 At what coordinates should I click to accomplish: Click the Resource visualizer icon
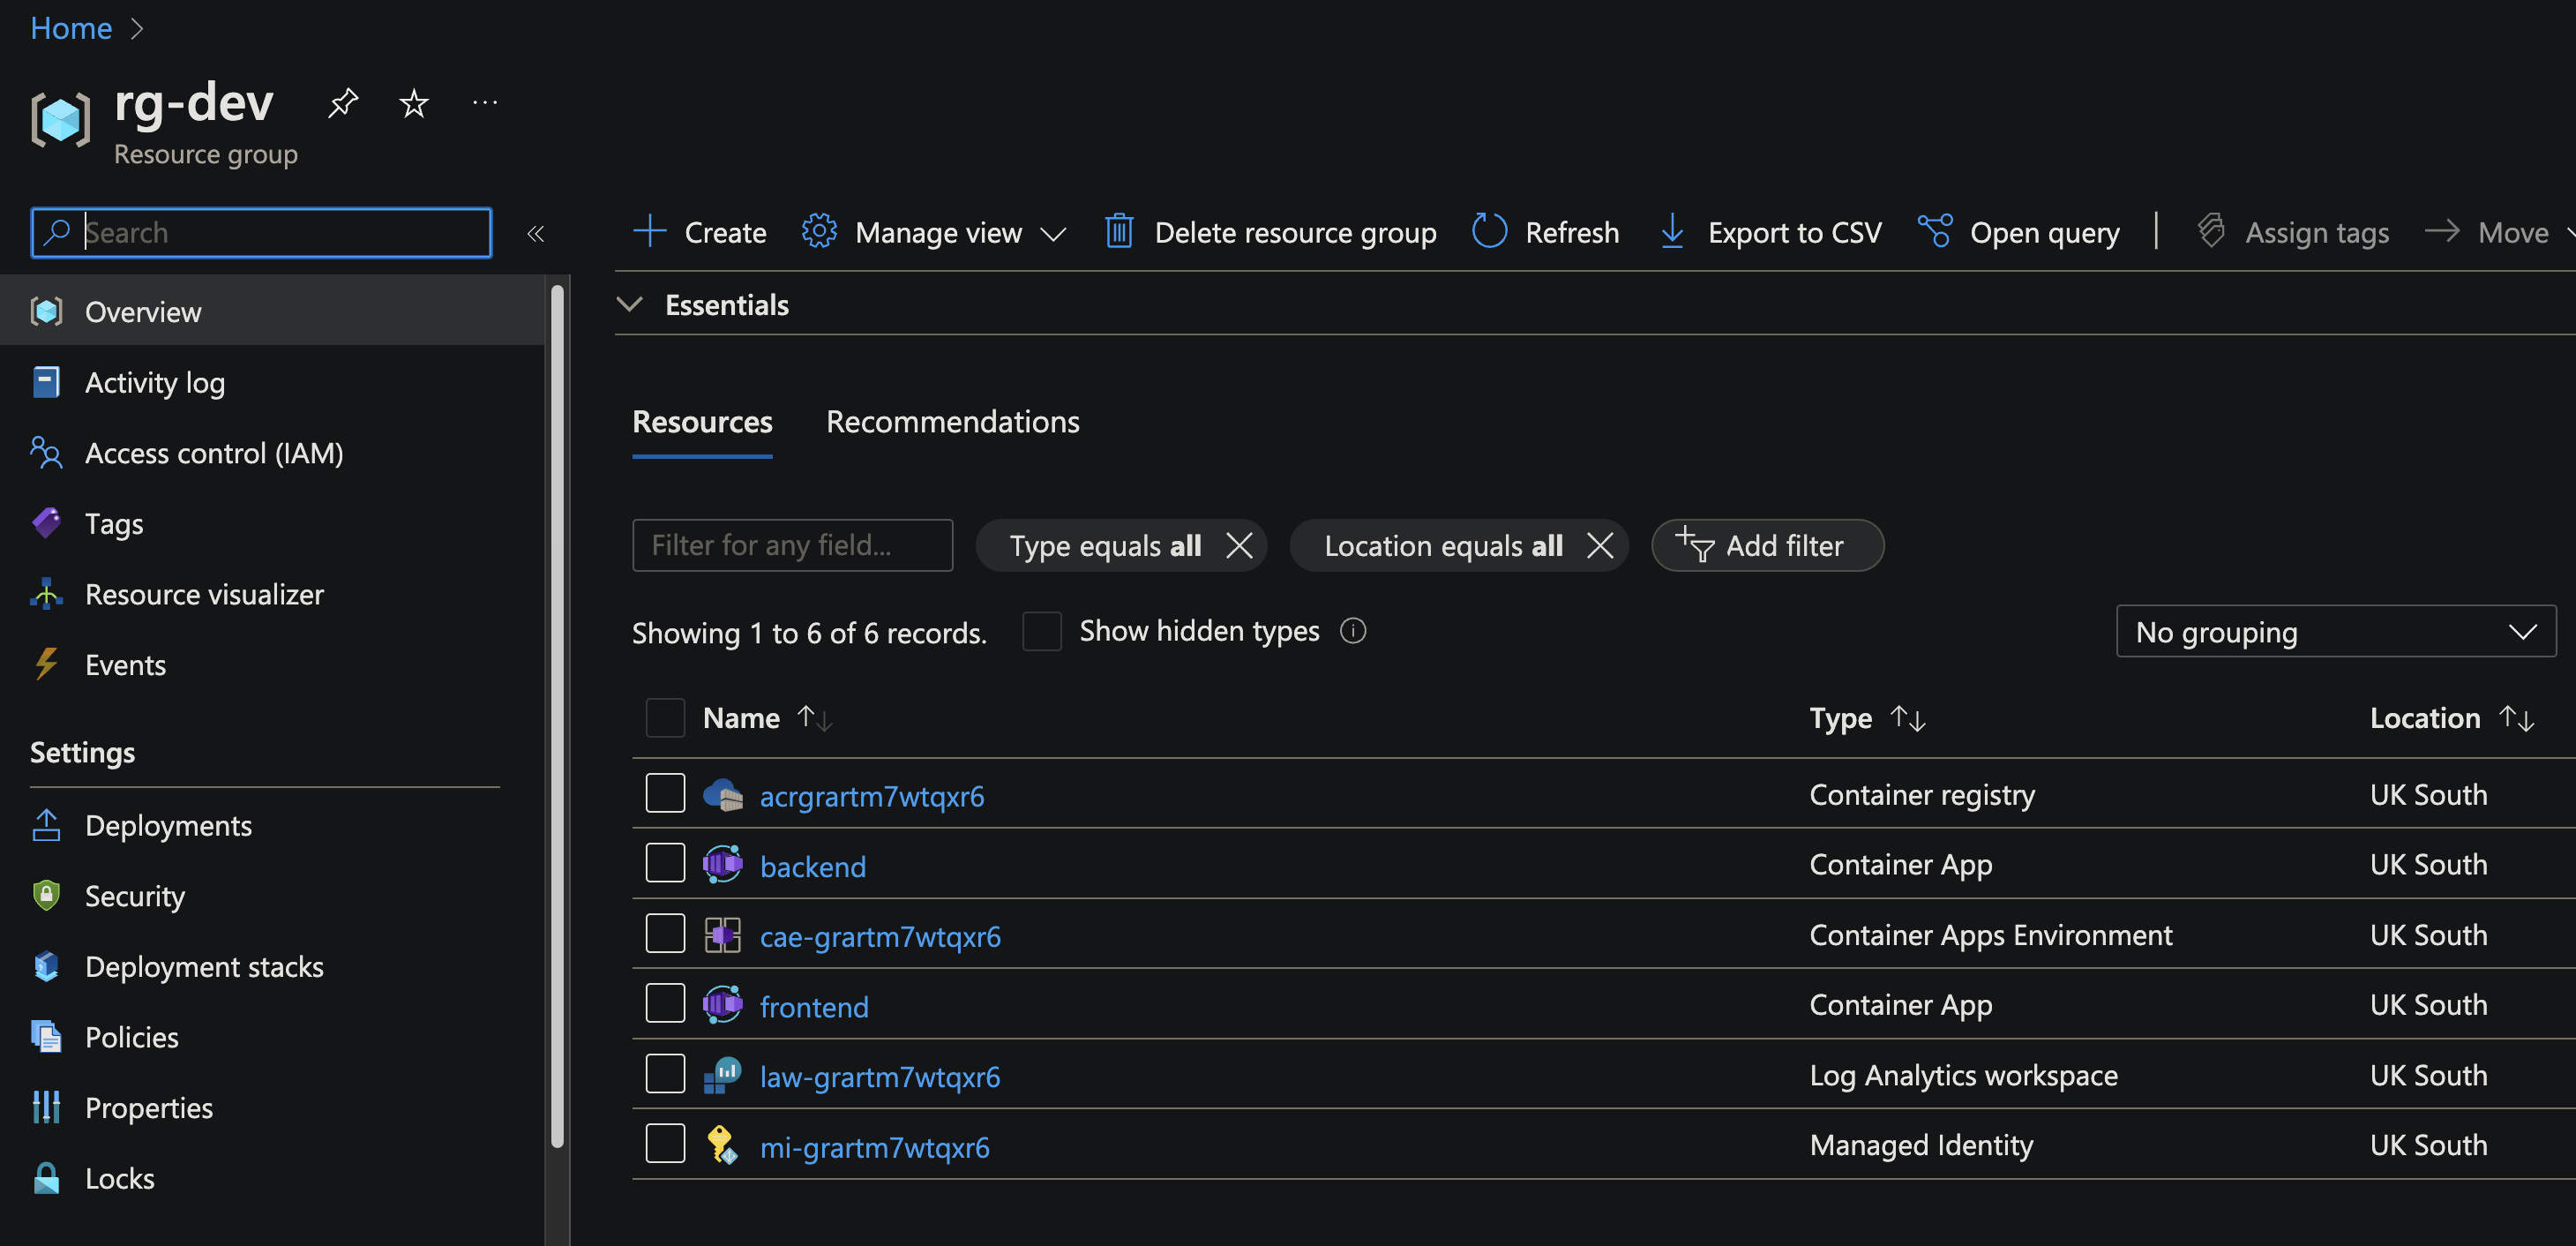click(46, 594)
